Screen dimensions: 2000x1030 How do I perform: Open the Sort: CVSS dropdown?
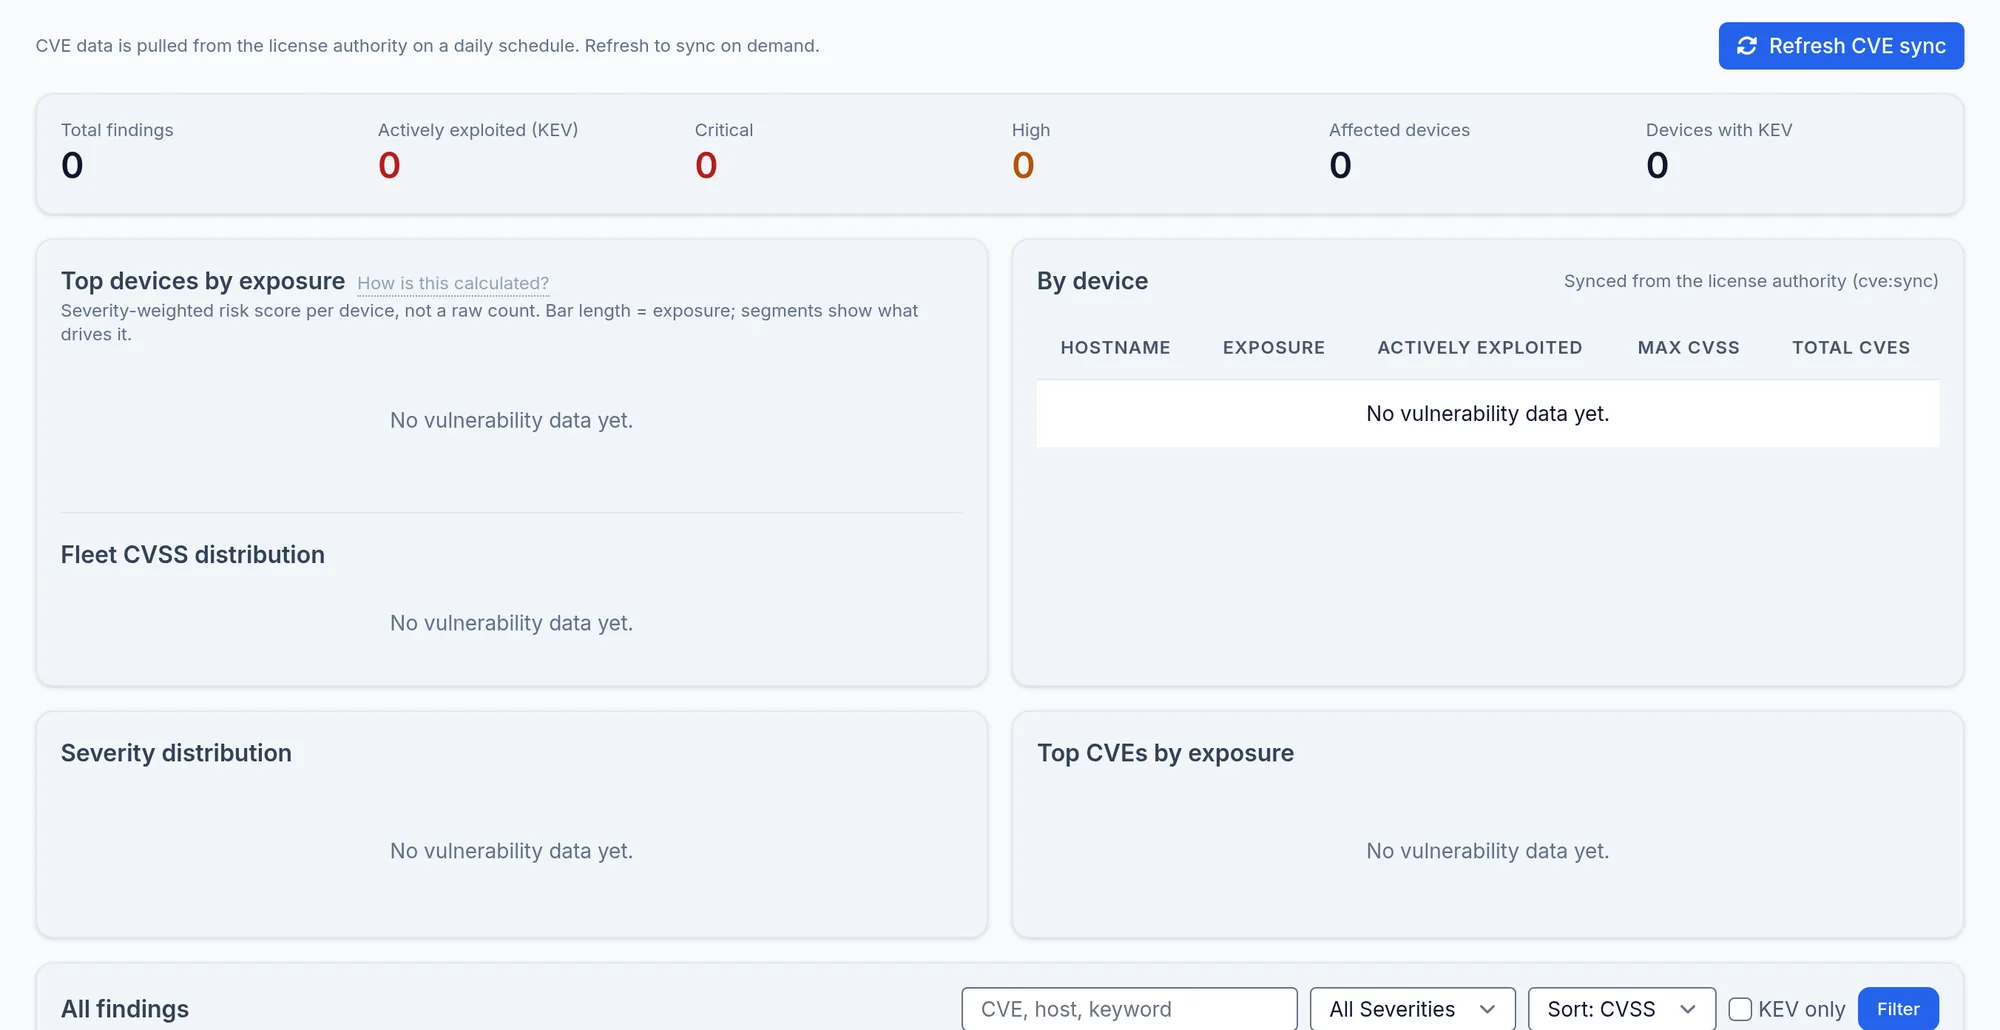point(1622,1009)
